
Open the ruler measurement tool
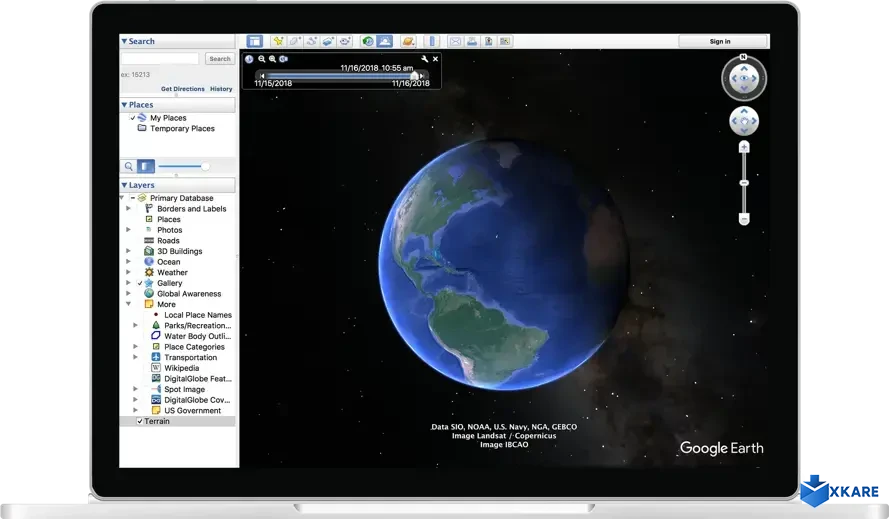coord(432,41)
